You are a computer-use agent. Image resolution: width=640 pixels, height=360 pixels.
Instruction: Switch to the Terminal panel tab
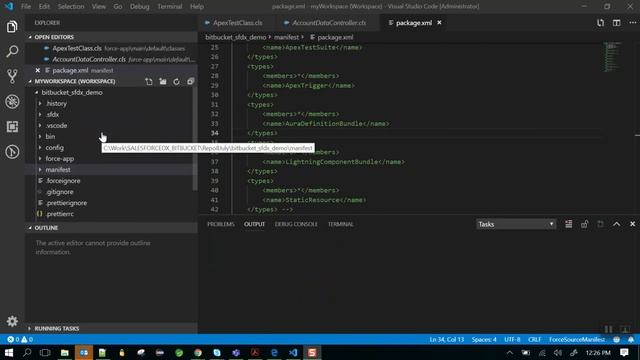click(340, 224)
